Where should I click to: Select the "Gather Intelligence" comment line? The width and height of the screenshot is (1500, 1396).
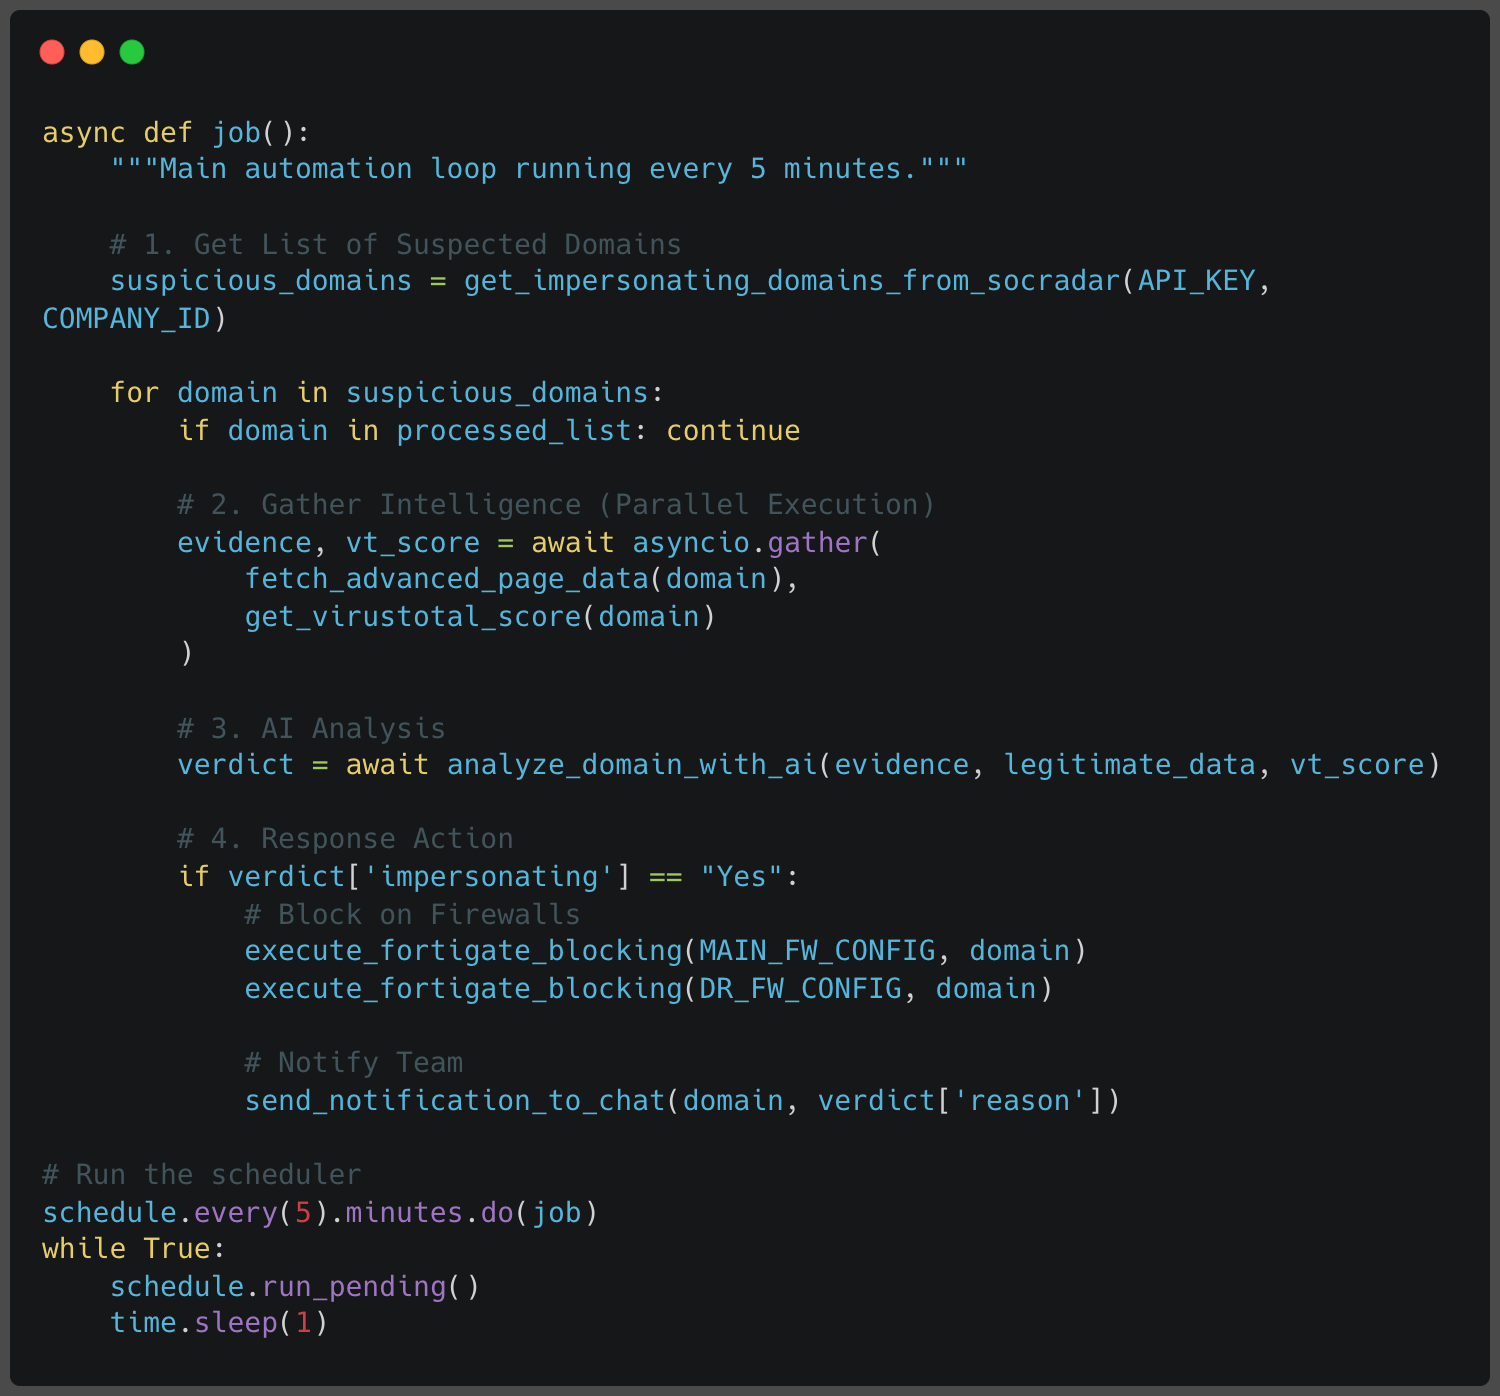tap(555, 505)
